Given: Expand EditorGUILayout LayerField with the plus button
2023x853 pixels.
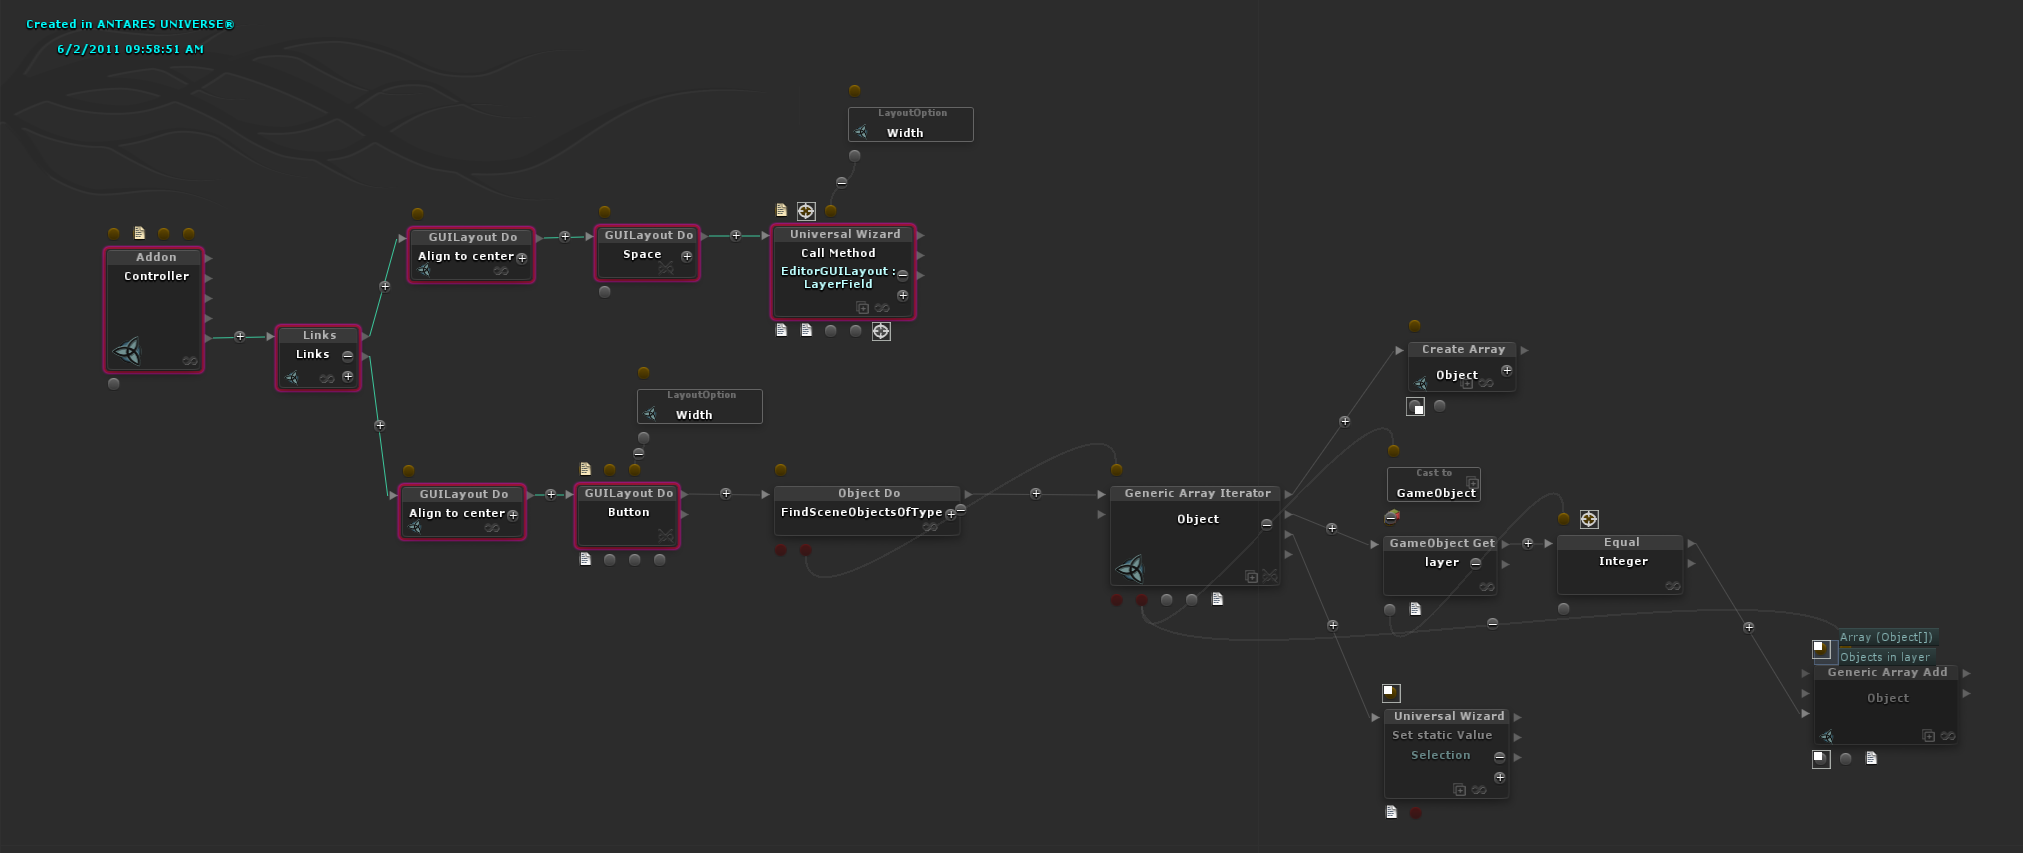Looking at the screenshot, I should 903,295.
